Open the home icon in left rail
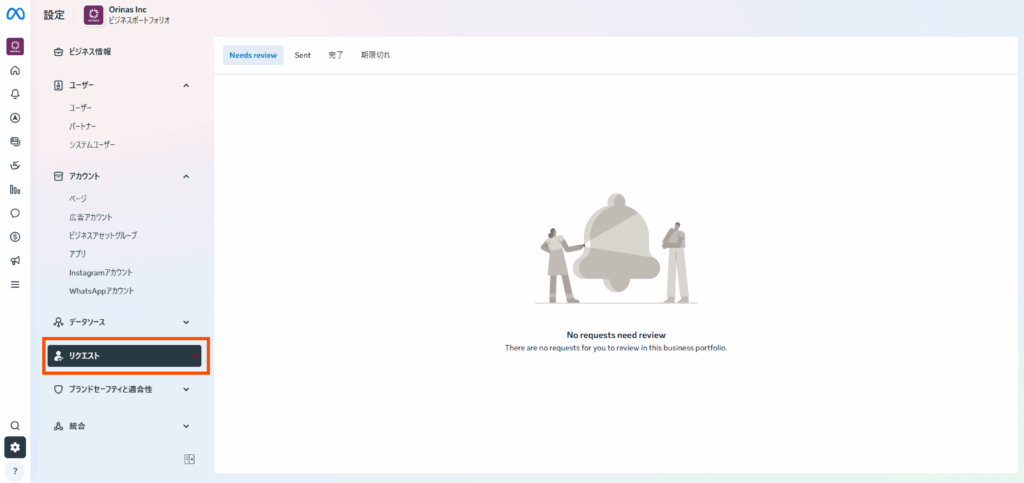 click(15, 71)
